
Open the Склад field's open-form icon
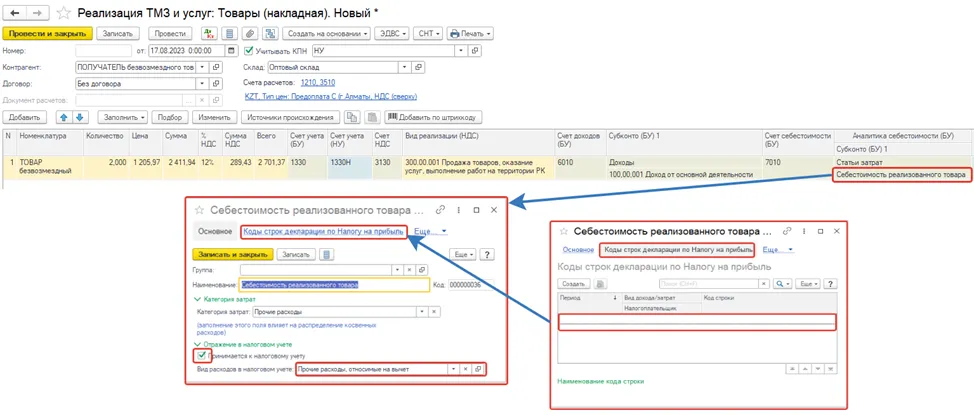(418, 66)
